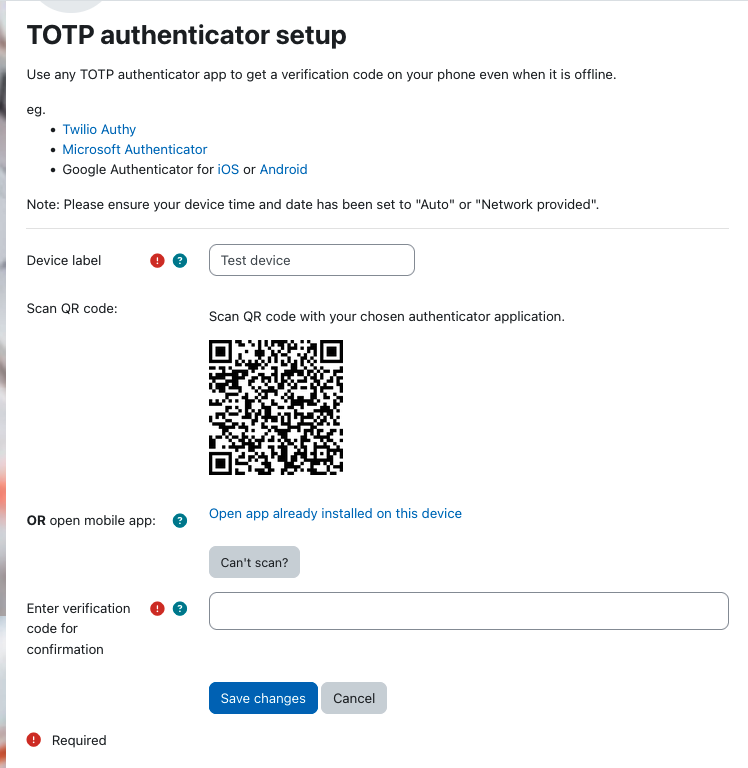
Task: Click the red required icon beside Device label
Action: (x=157, y=261)
